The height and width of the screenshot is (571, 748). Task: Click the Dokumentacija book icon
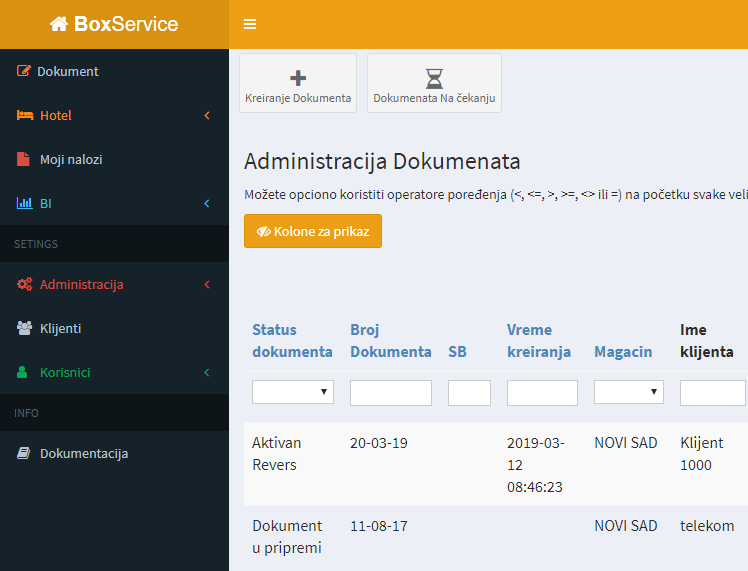click(23, 453)
